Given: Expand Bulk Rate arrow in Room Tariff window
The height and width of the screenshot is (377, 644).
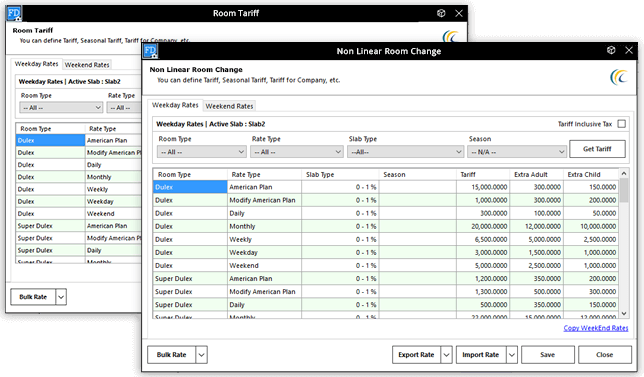Looking at the screenshot, I should (x=61, y=297).
